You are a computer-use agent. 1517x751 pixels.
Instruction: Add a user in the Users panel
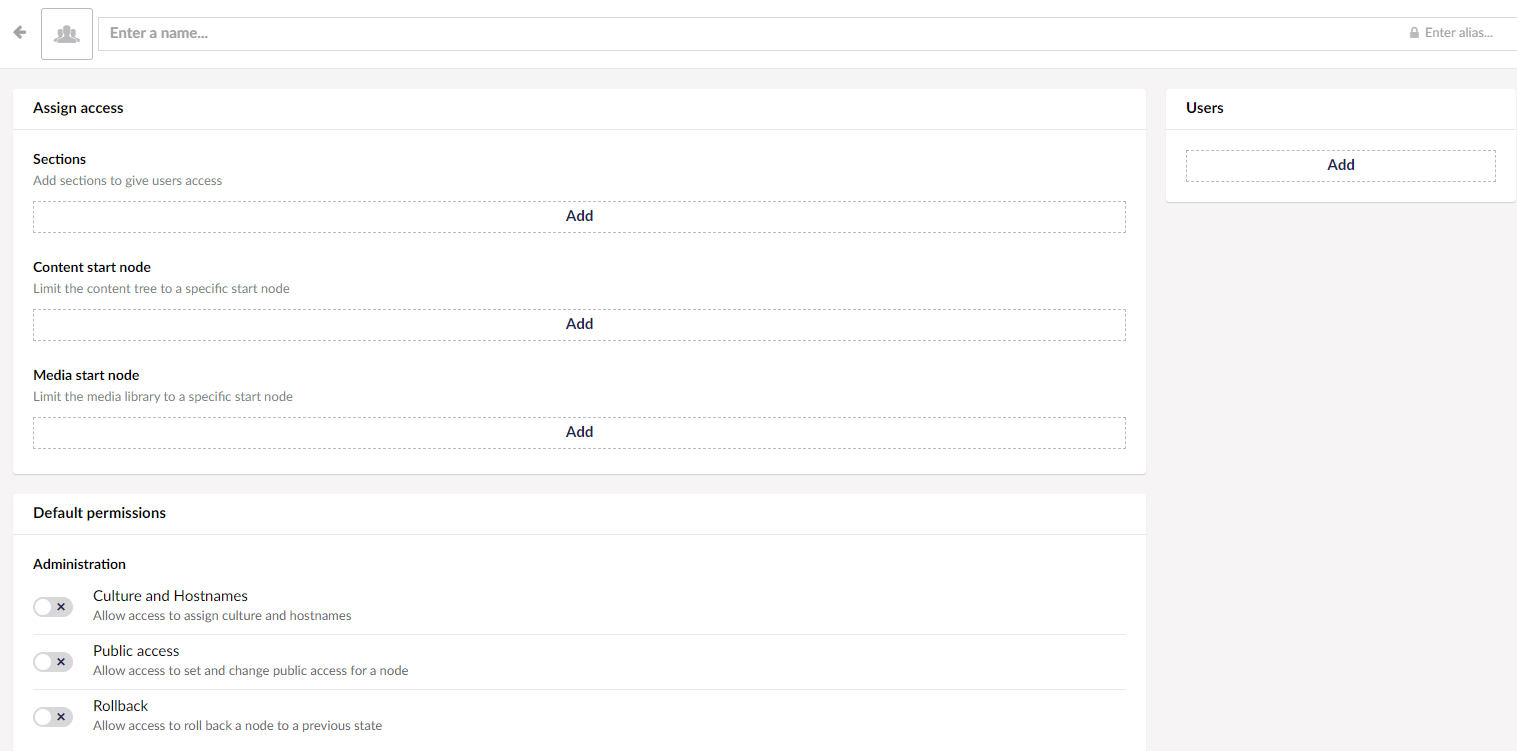pyautogui.click(x=1340, y=165)
